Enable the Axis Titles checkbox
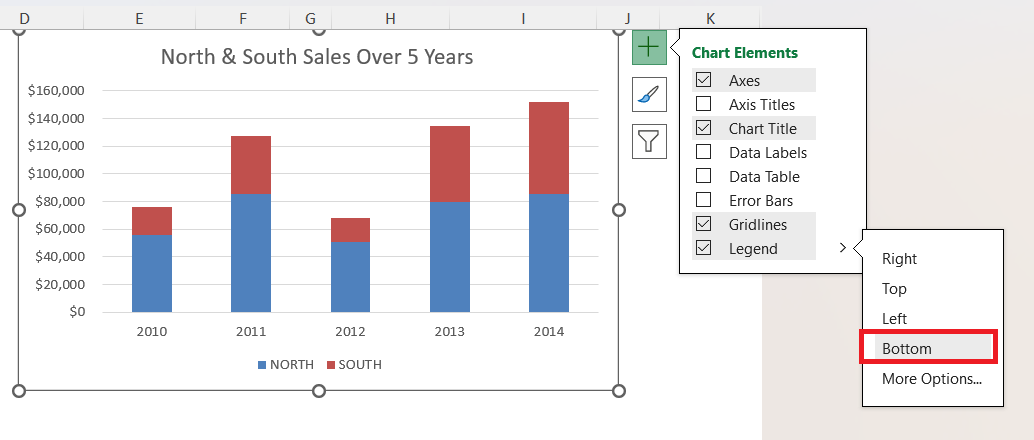 (704, 104)
